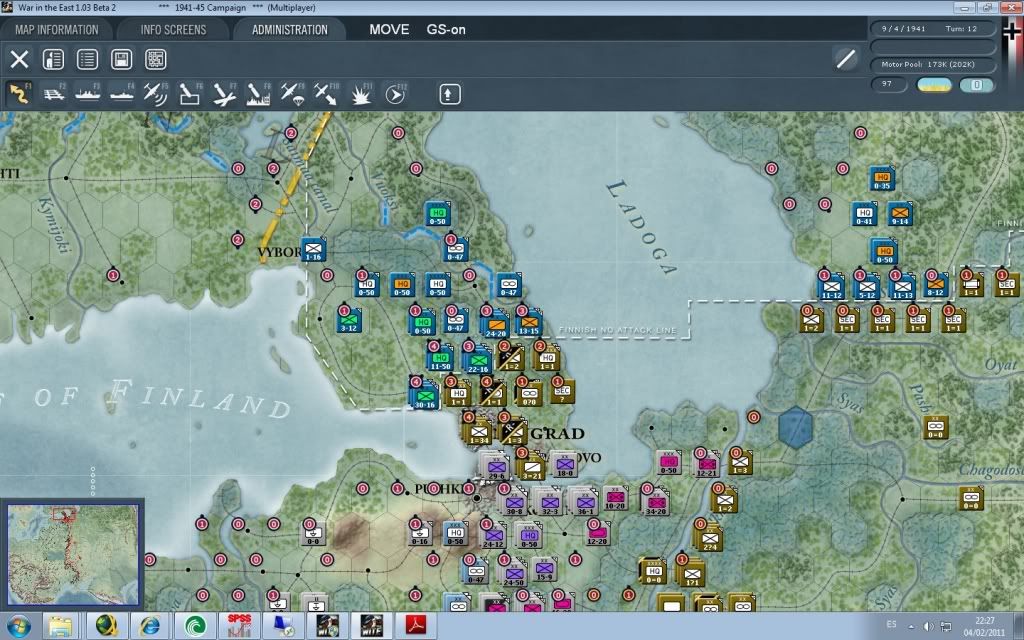Open Windows Explorer from the taskbar

coord(60,627)
